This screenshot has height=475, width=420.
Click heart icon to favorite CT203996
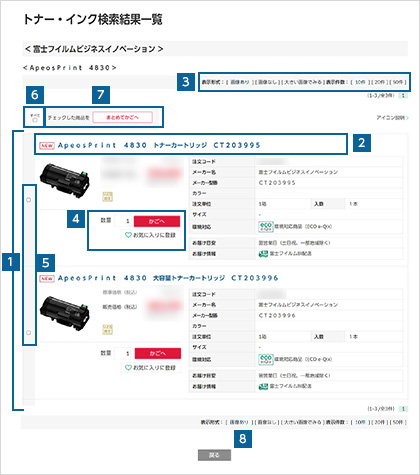click(x=128, y=368)
